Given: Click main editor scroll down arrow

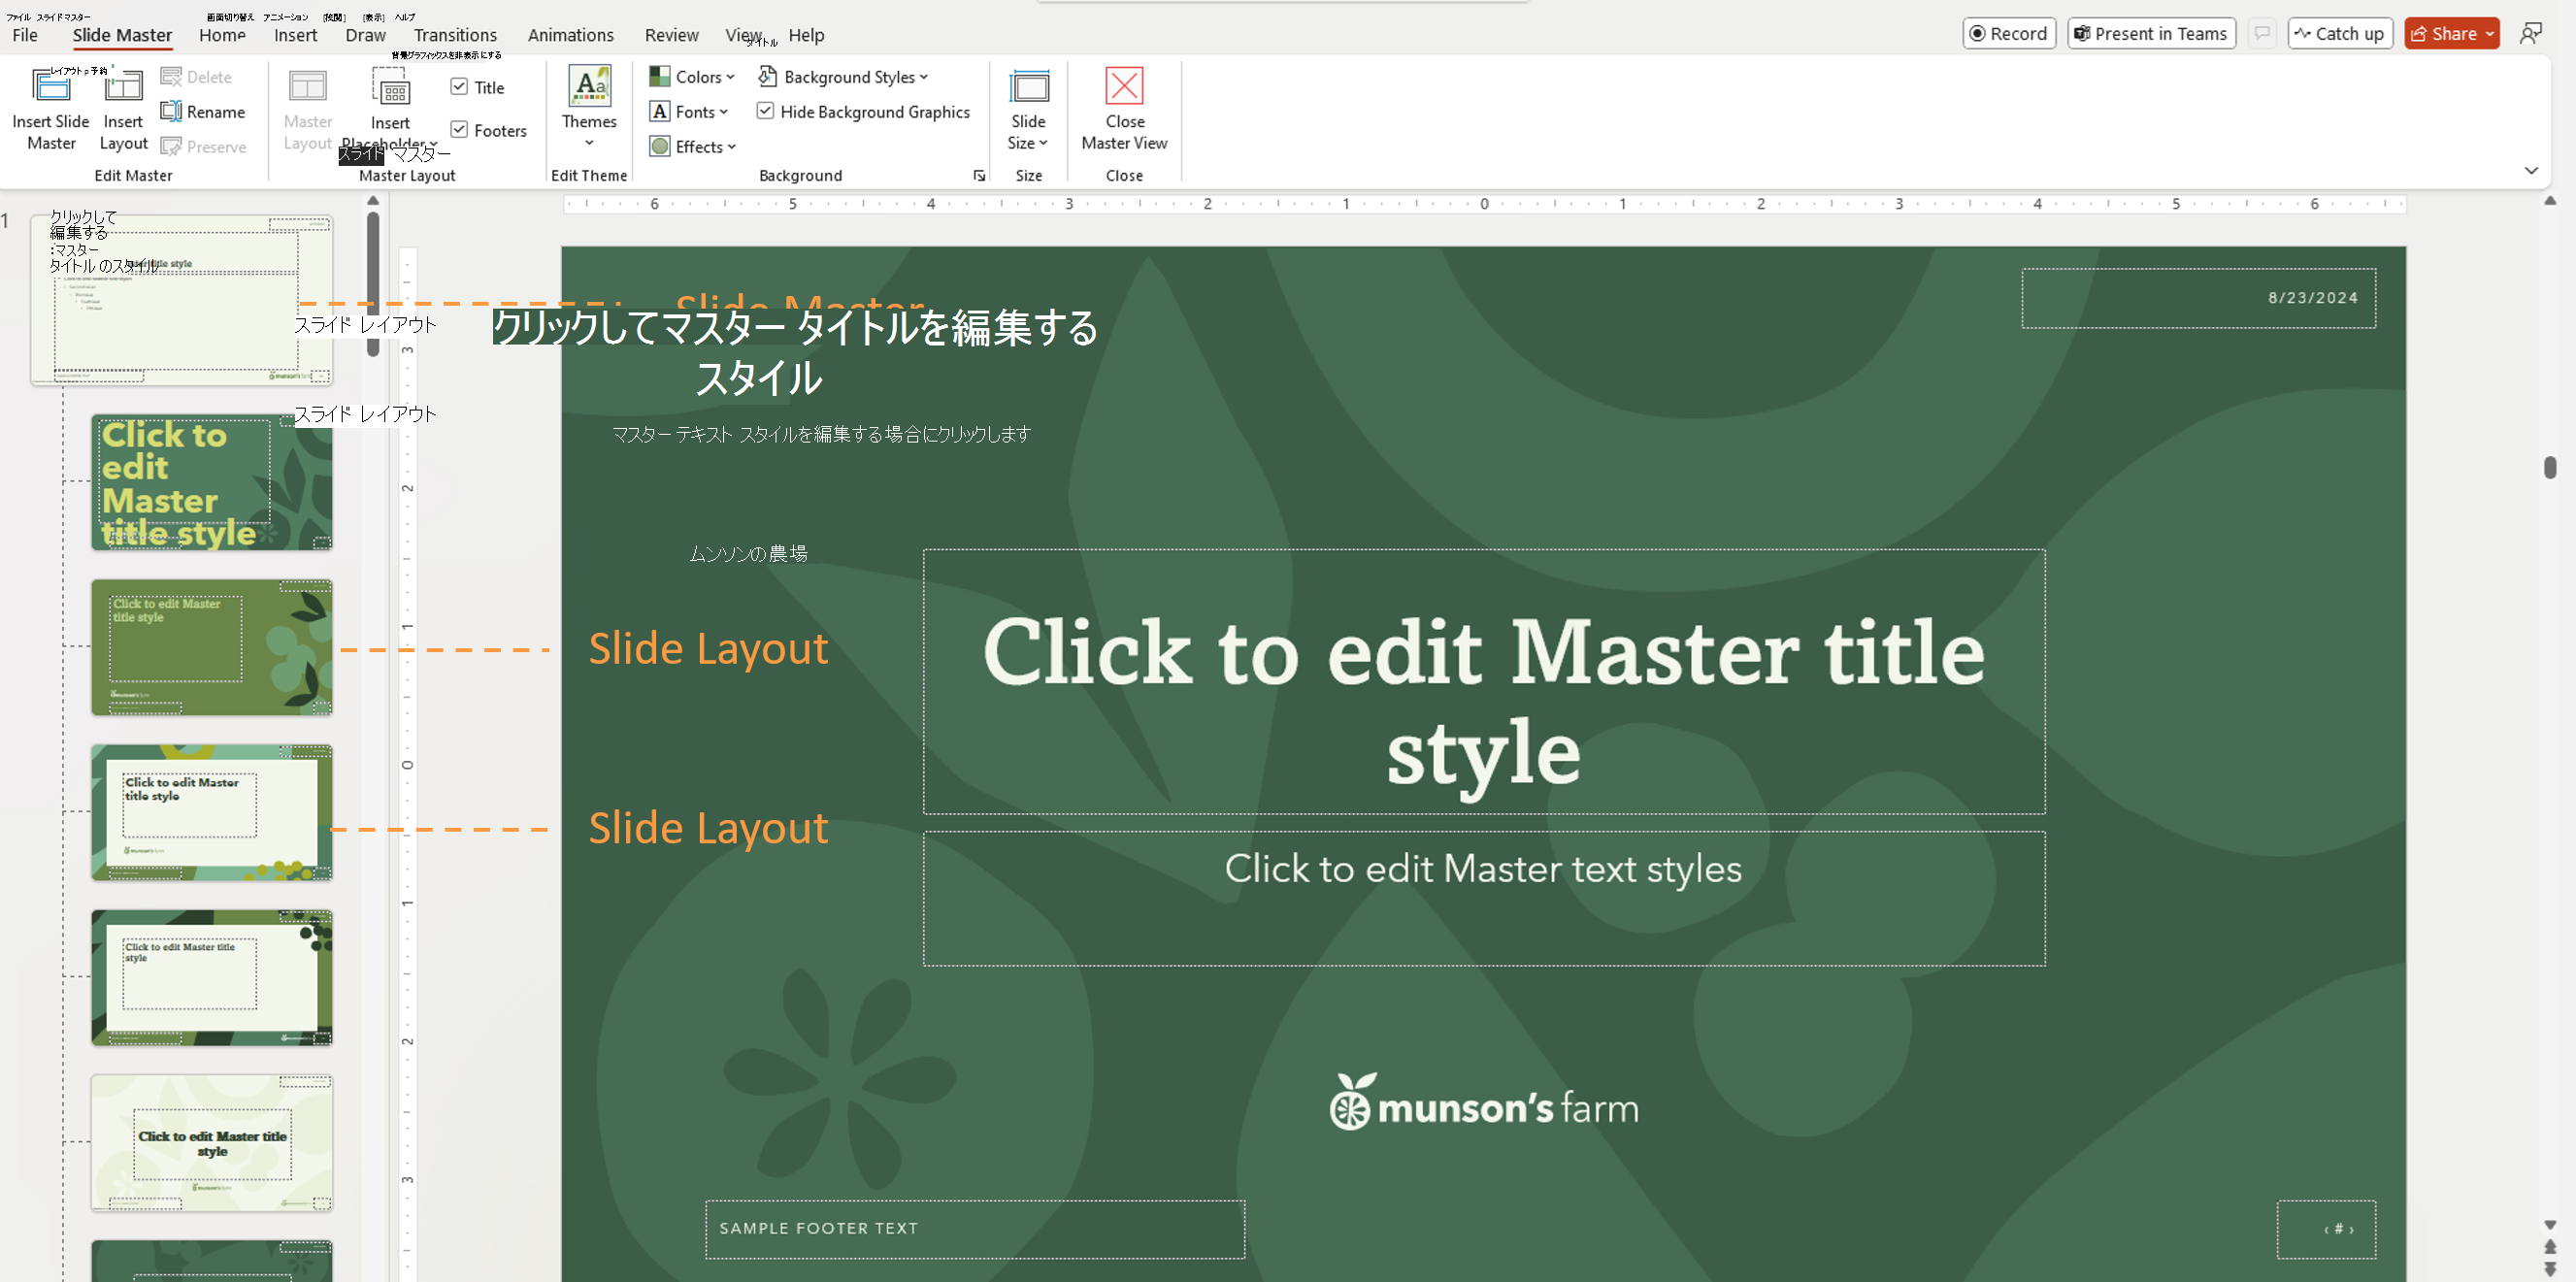Looking at the screenshot, I should coord(2550,1225).
